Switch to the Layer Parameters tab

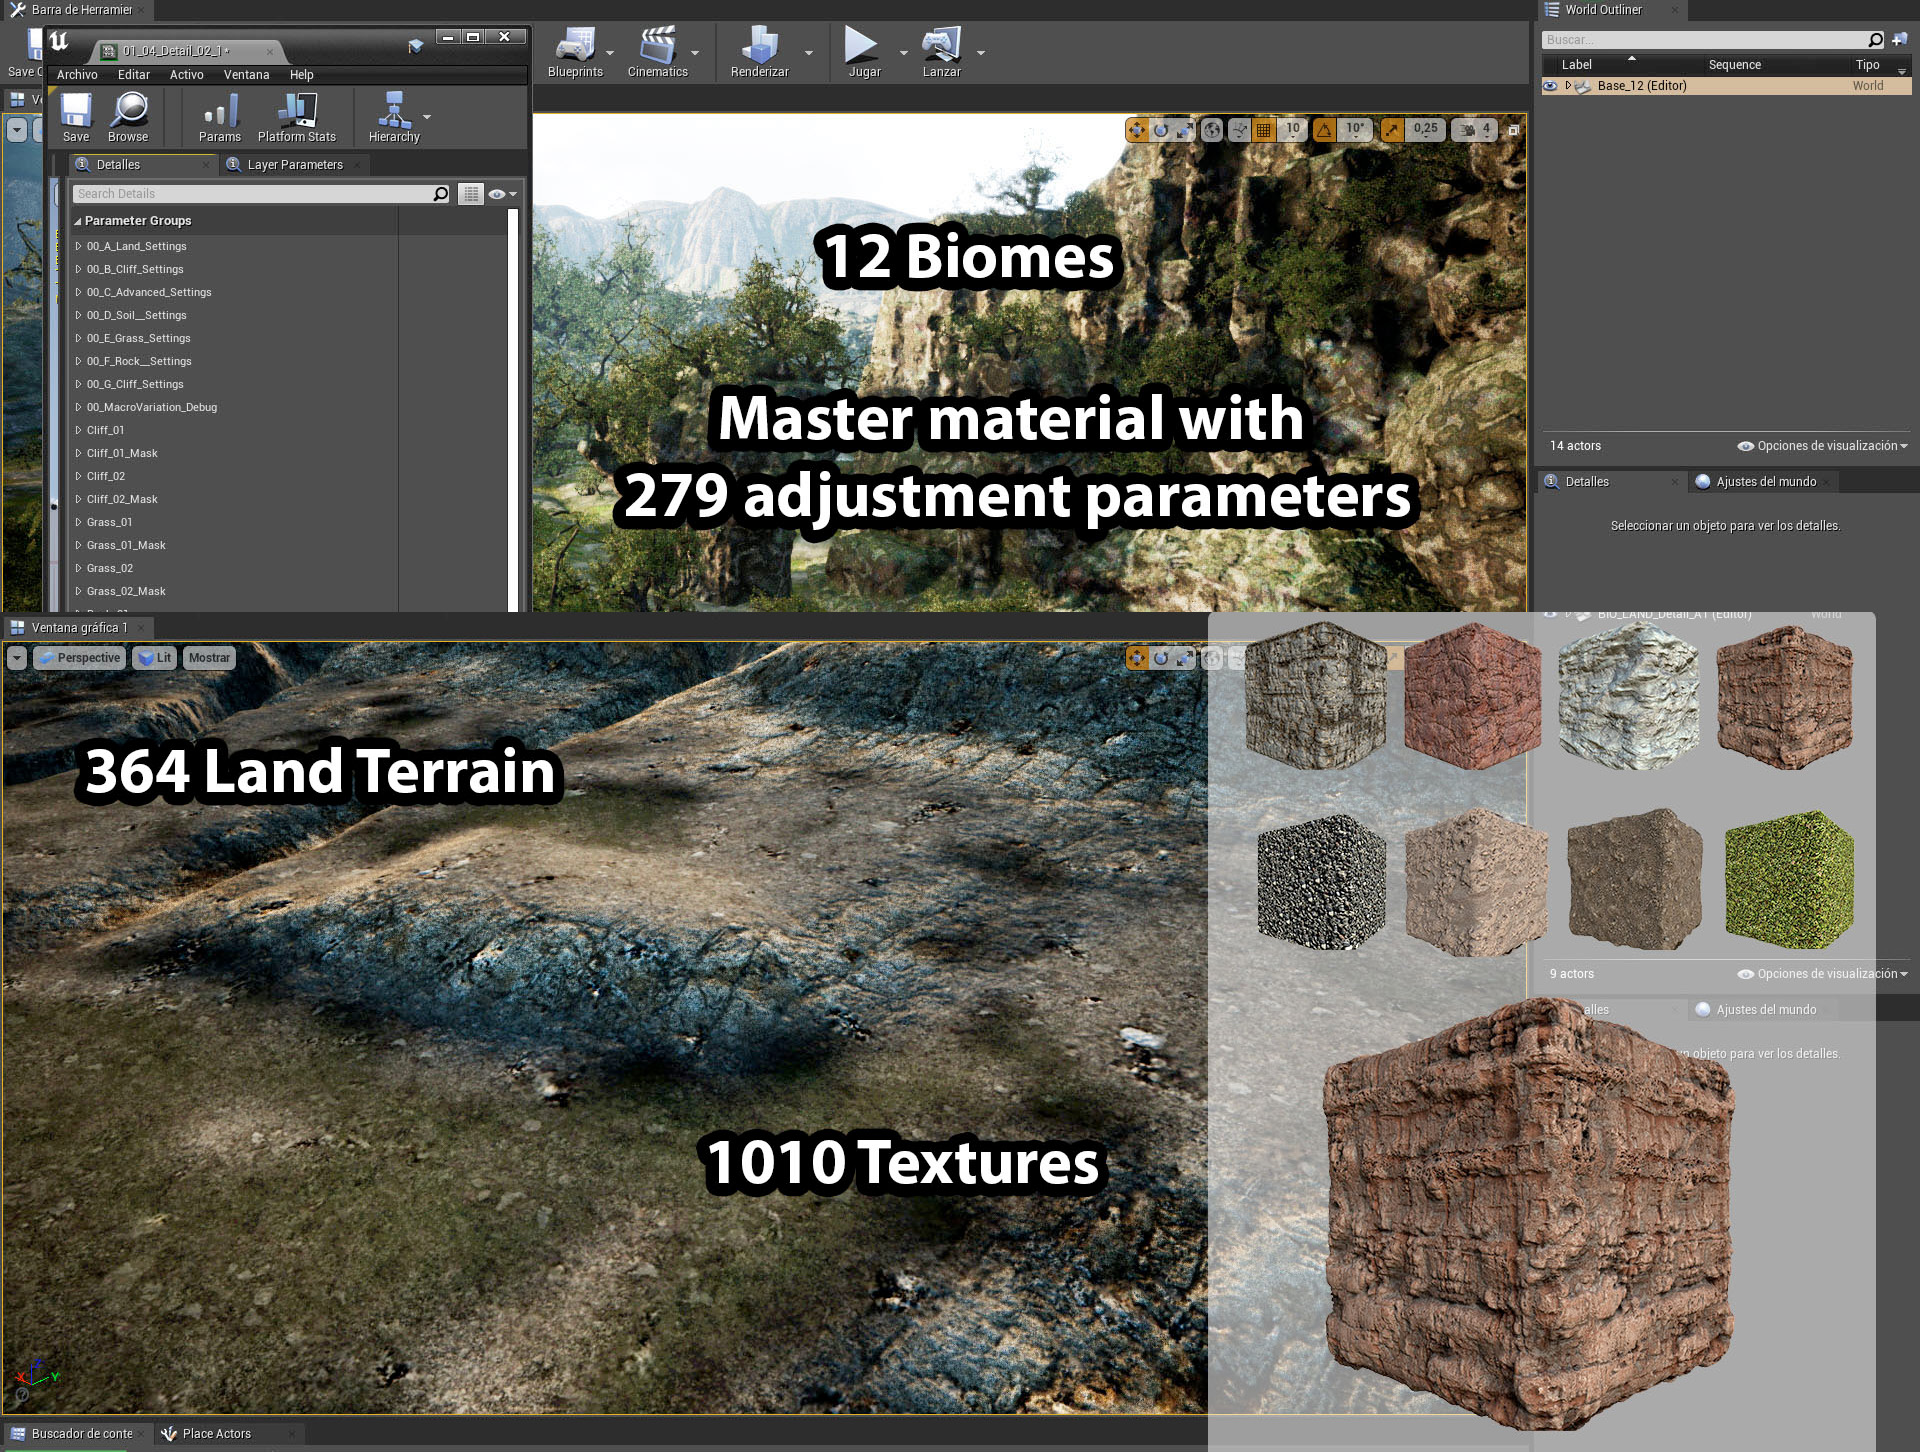[x=294, y=165]
